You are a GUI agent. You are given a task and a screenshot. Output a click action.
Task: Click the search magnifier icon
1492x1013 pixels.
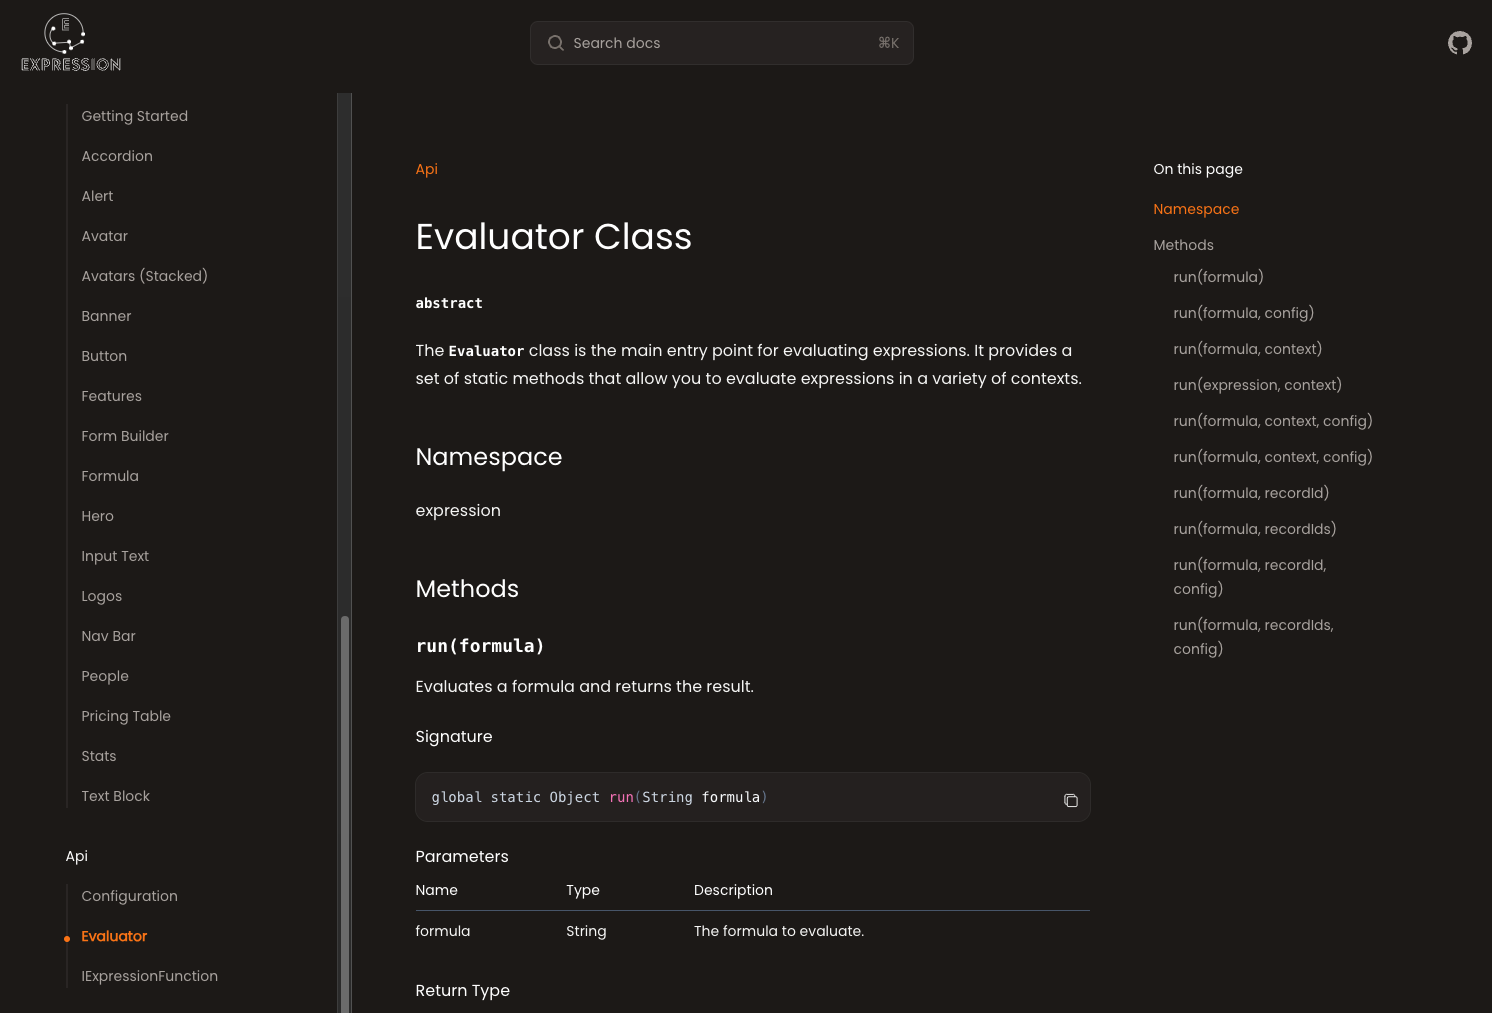(x=556, y=43)
